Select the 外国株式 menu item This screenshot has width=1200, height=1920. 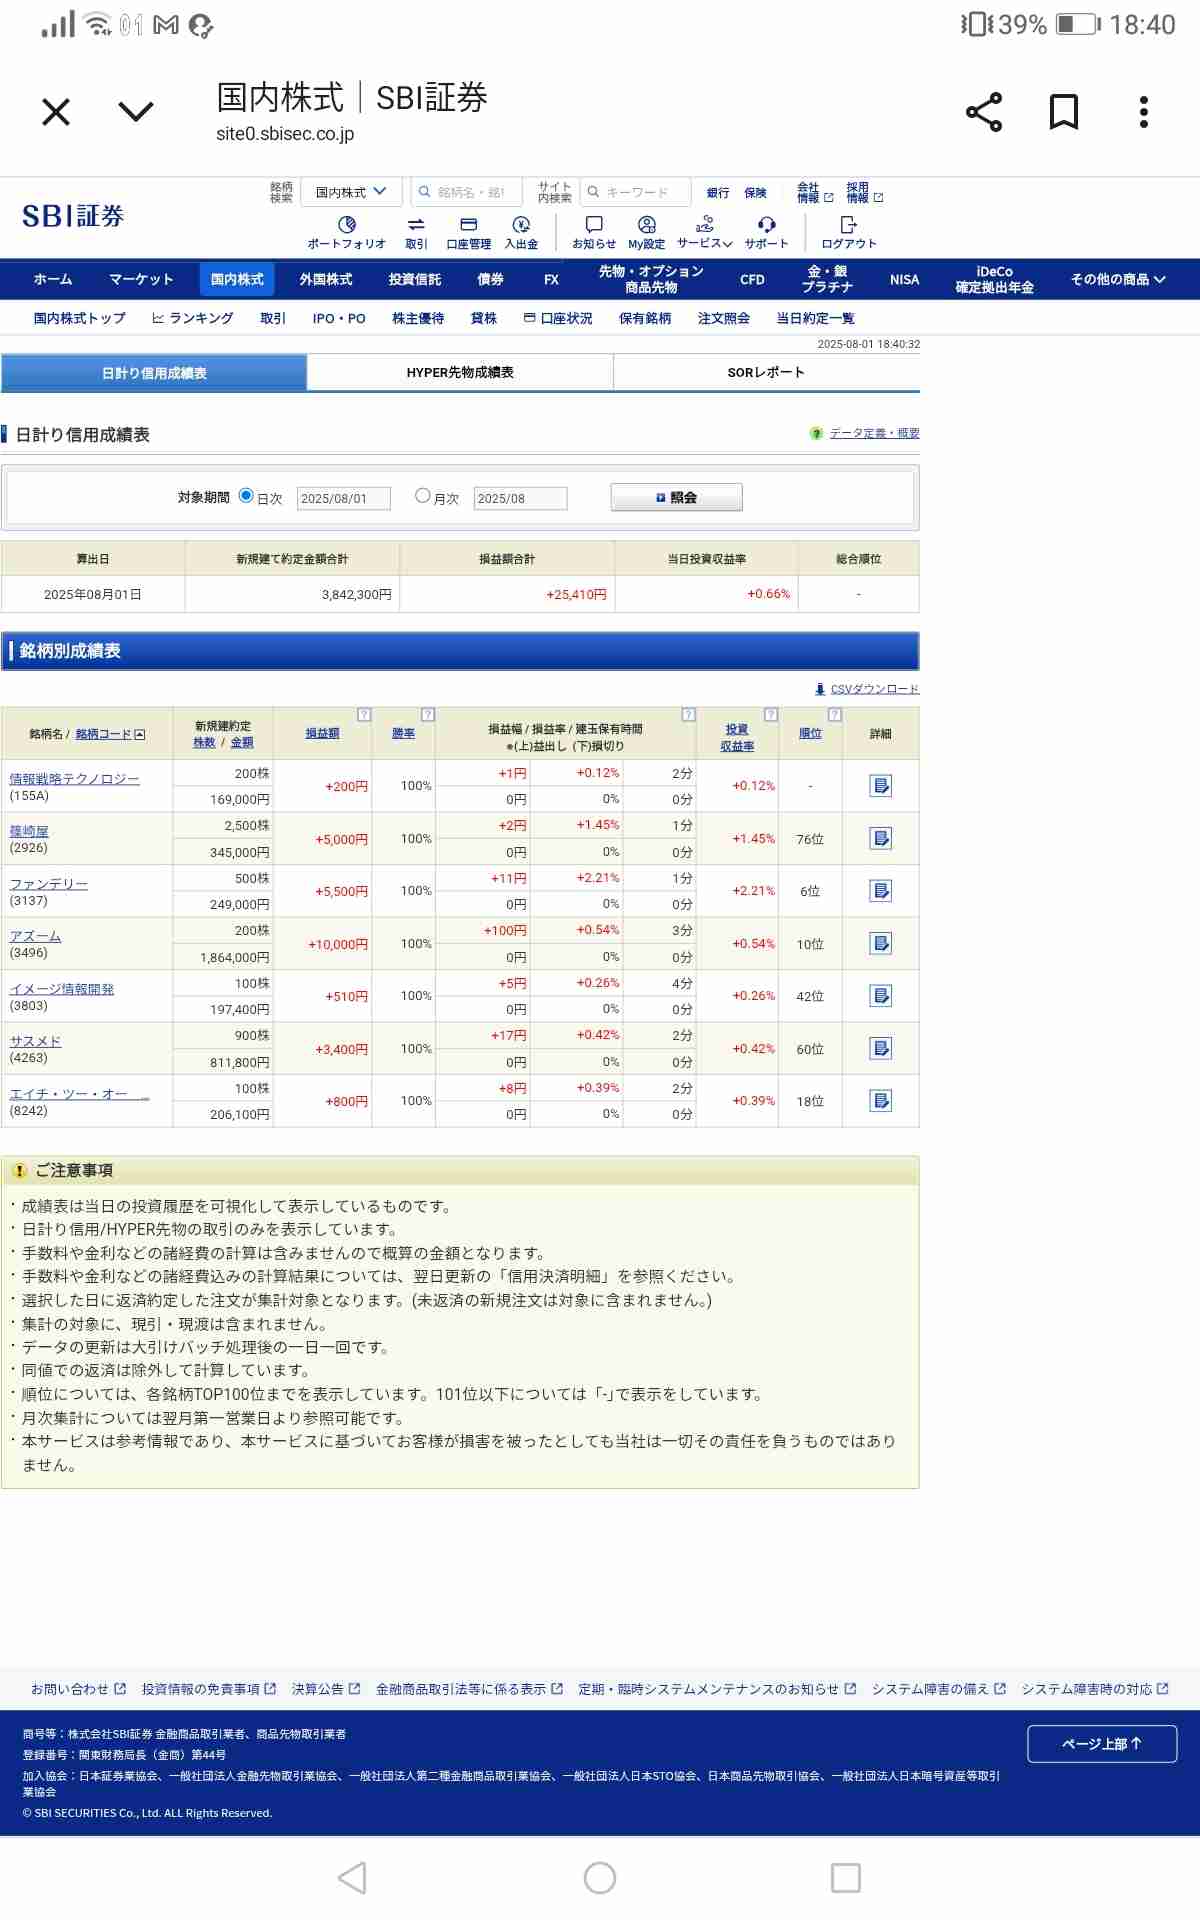click(326, 280)
